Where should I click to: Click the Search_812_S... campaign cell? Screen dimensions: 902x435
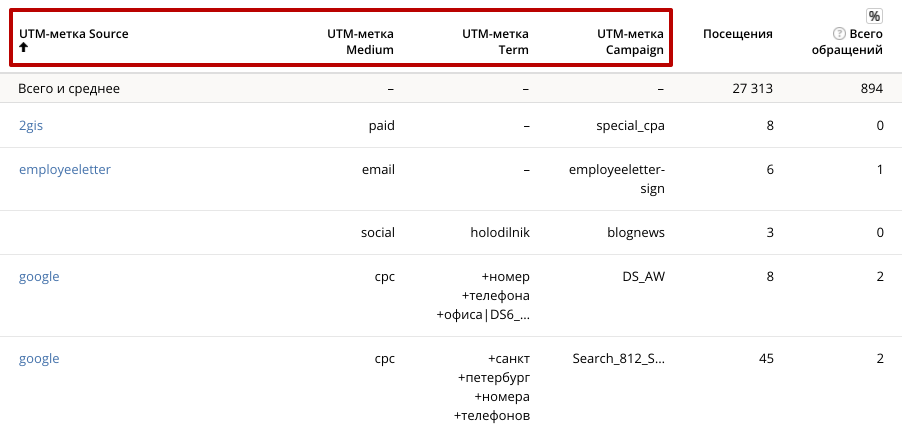click(618, 359)
